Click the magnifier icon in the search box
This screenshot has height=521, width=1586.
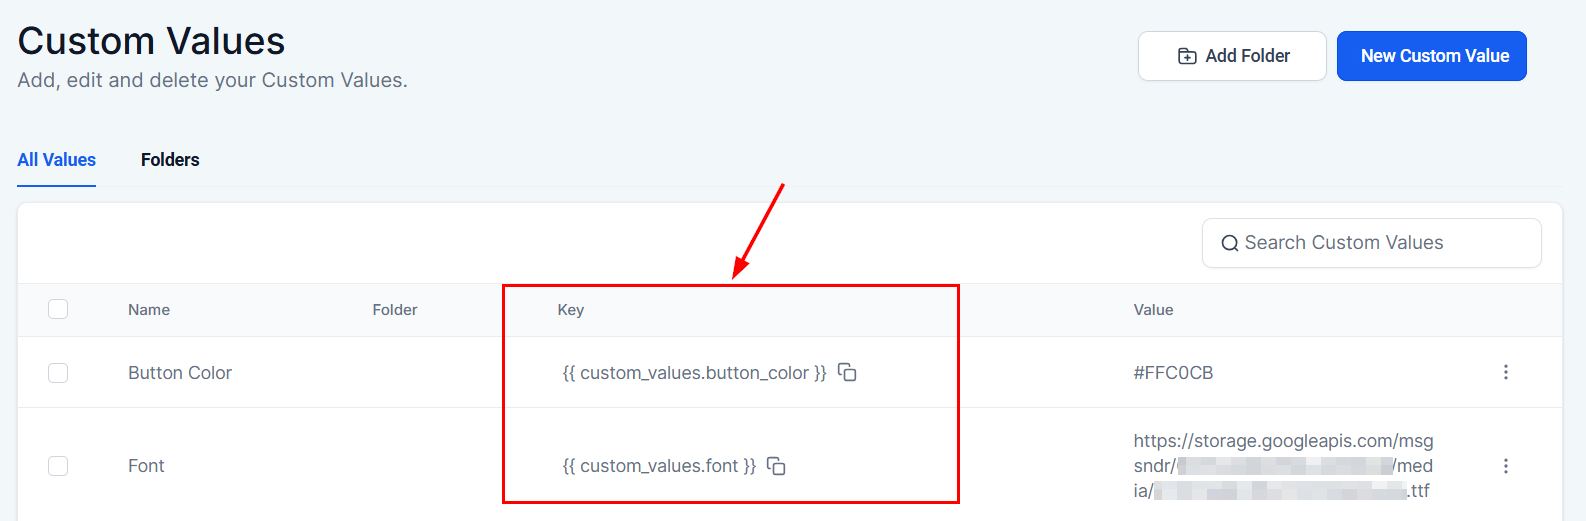click(1230, 243)
